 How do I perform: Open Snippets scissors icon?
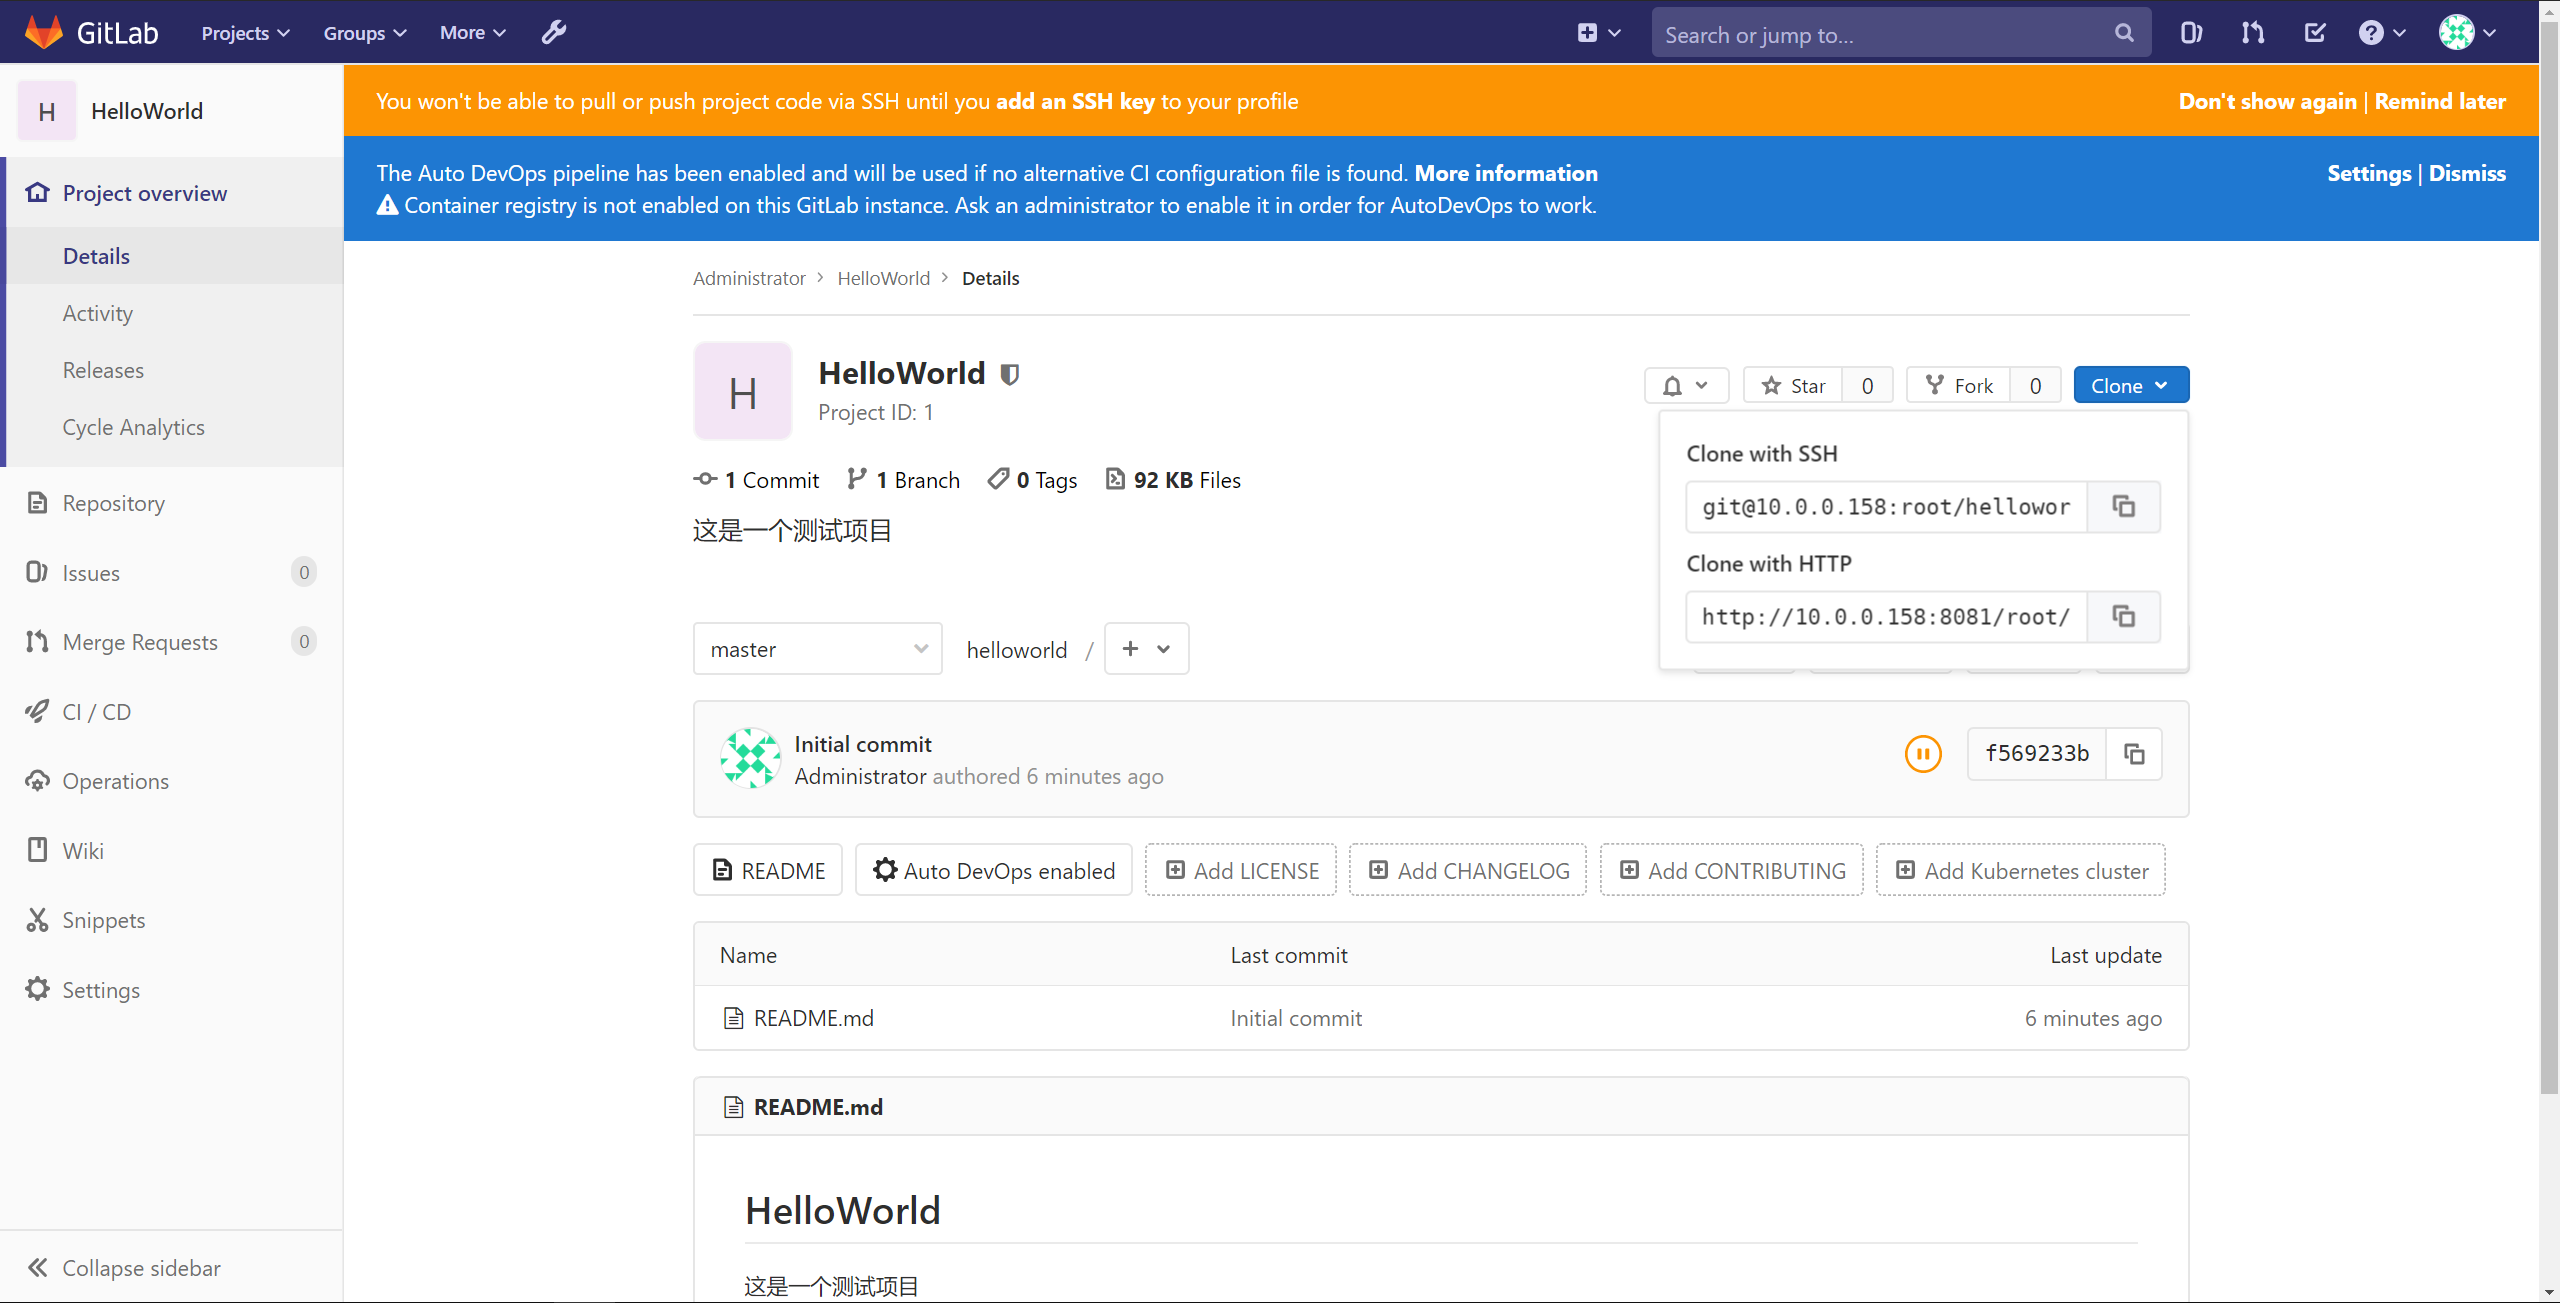(37, 920)
